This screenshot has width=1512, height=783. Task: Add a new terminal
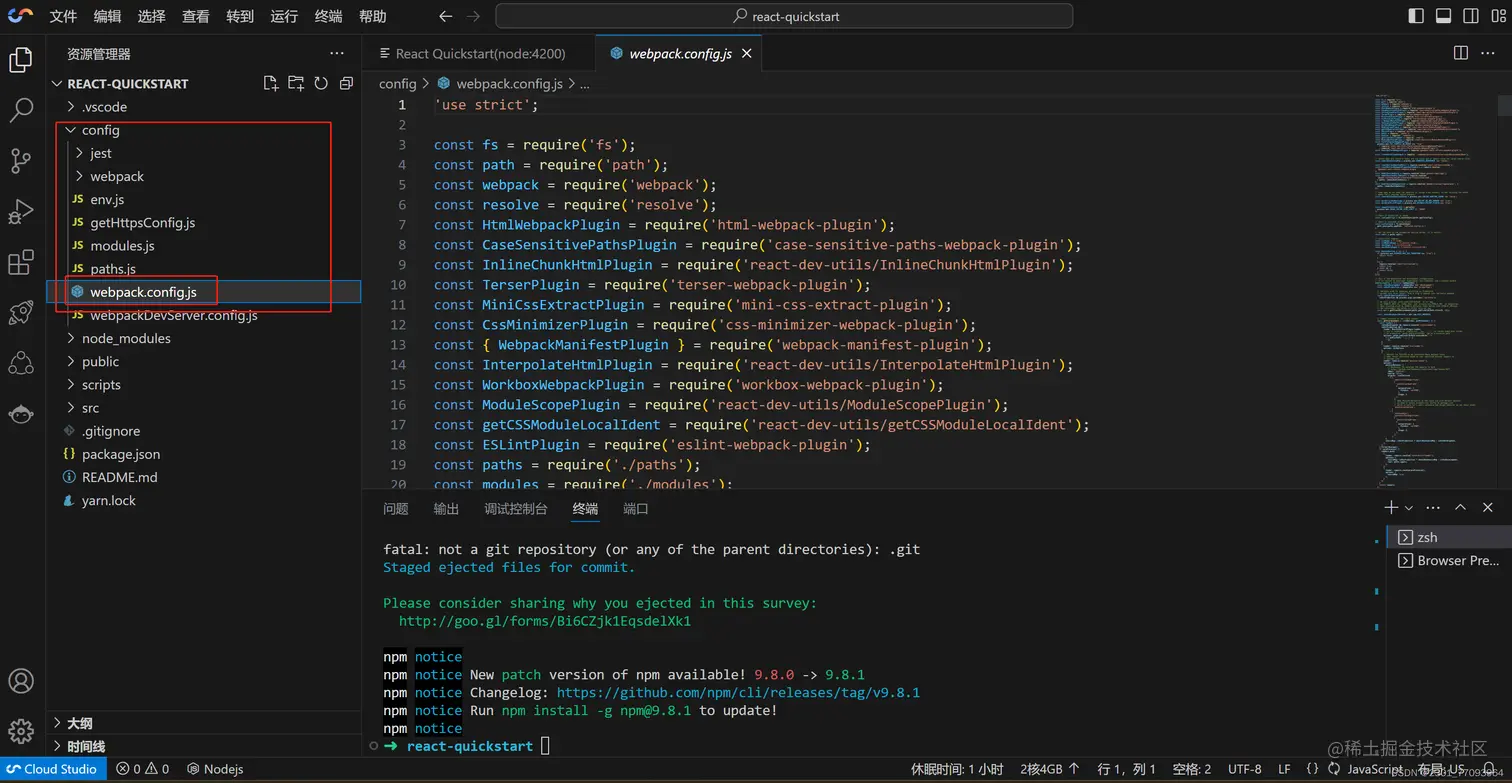(1390, 508)
